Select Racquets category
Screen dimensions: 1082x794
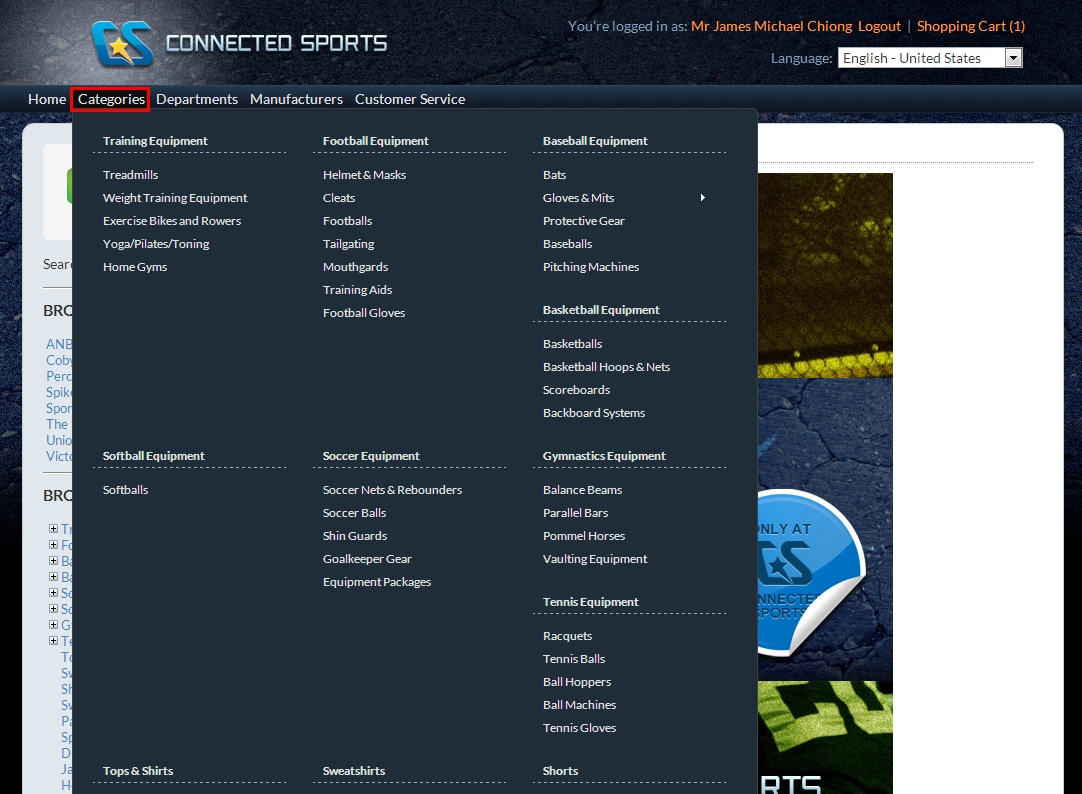[x=567, y=636]
